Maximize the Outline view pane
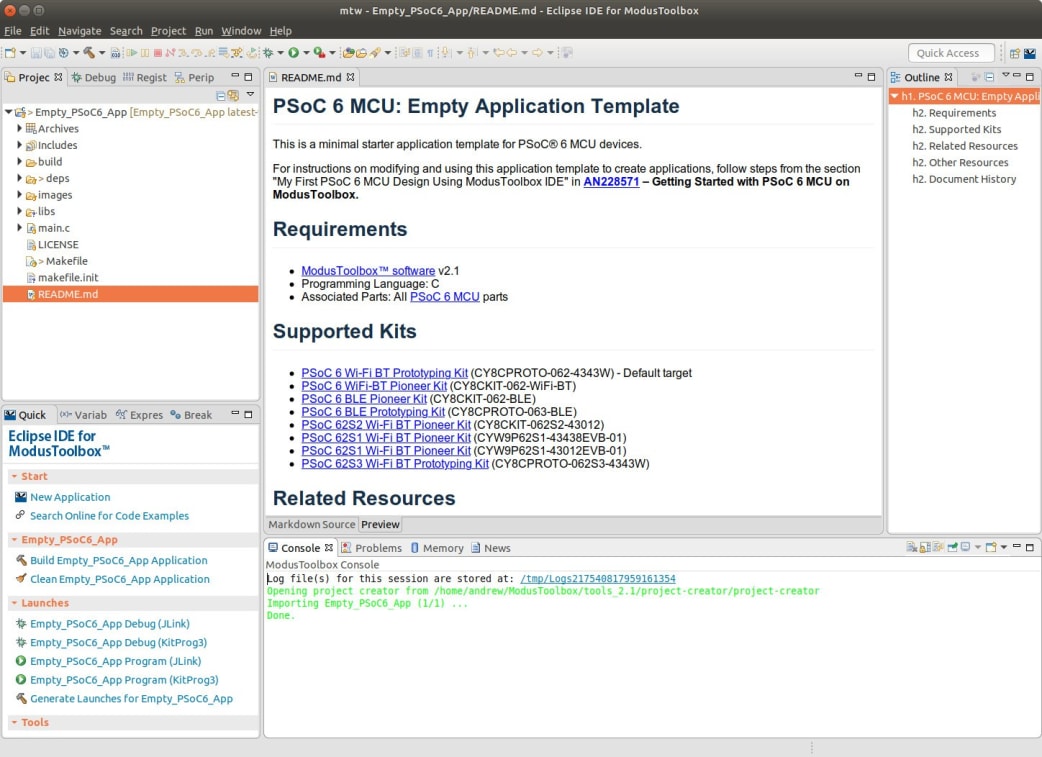1042x757 pixels. click(1029, 77)
